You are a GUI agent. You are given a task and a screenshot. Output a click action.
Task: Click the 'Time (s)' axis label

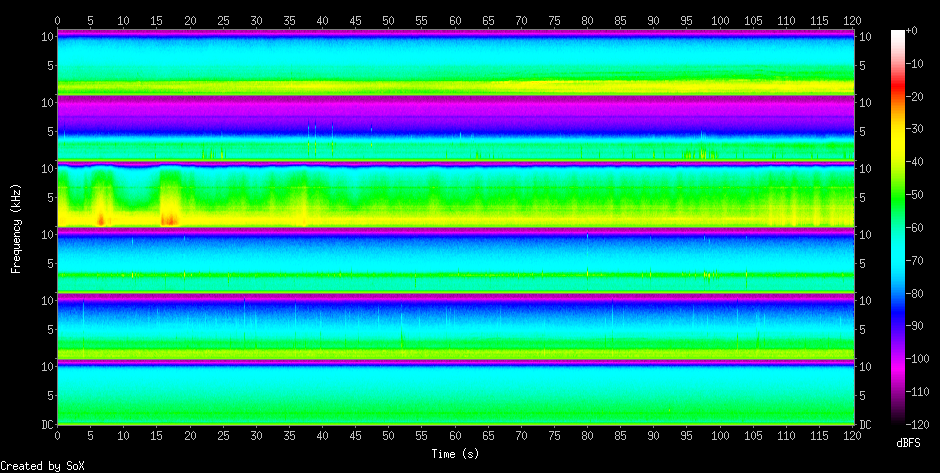click(455, 453)
